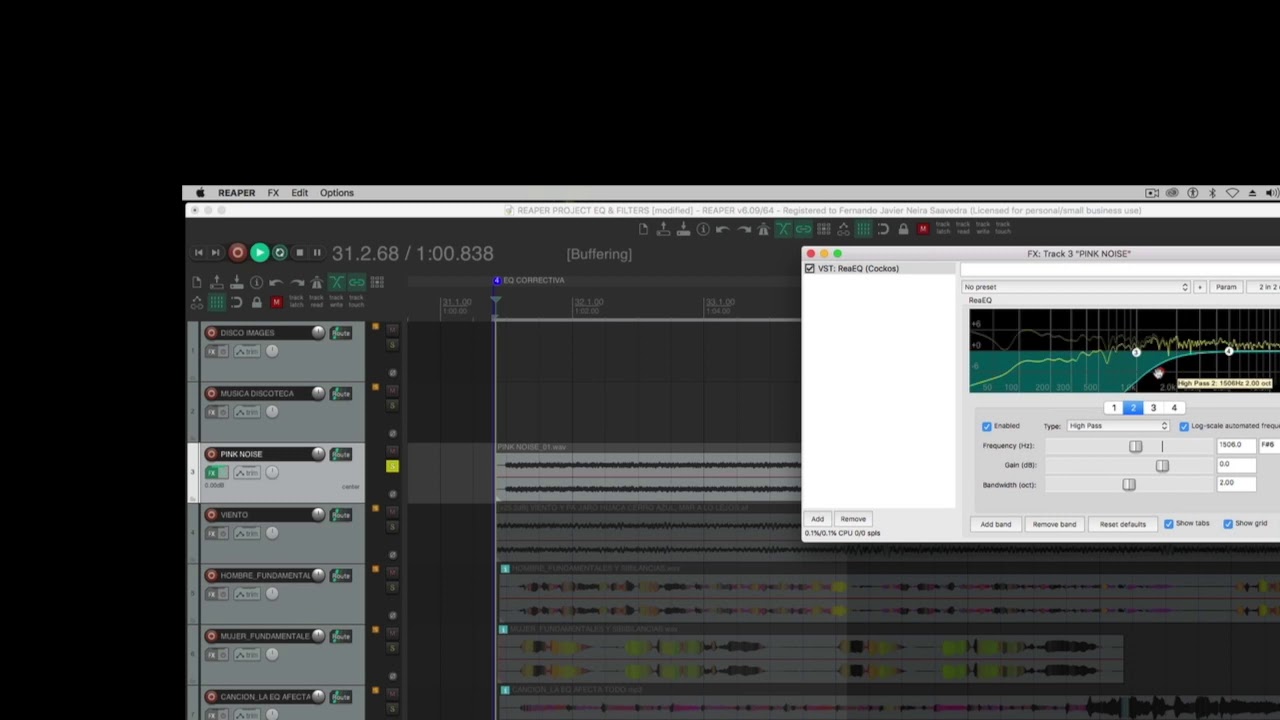The width and height of the screenshot is (1280, 720).
Task: Toggle Log-scale automated frequencies checkbox
Action: [1184, 426]
